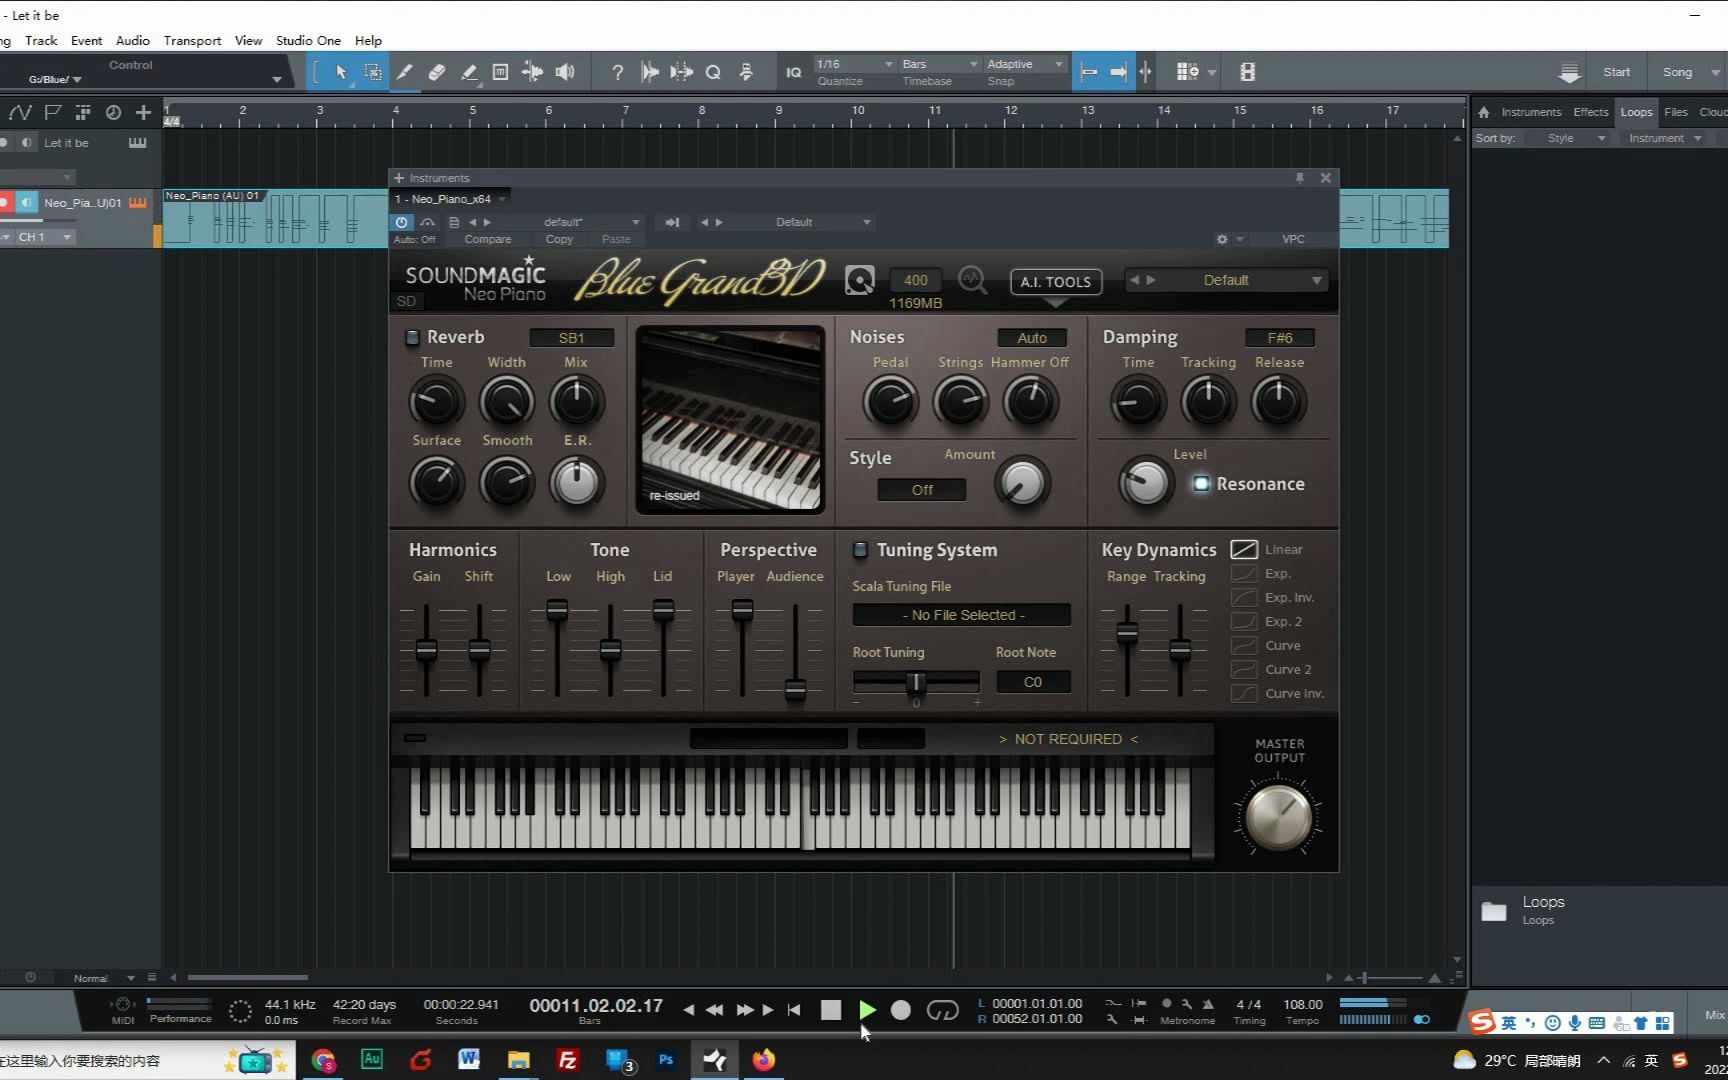Open the 1/16 Quantize dropdown
The width and height of the screenshot is (1728, 1080).
[x=854, y=64]
